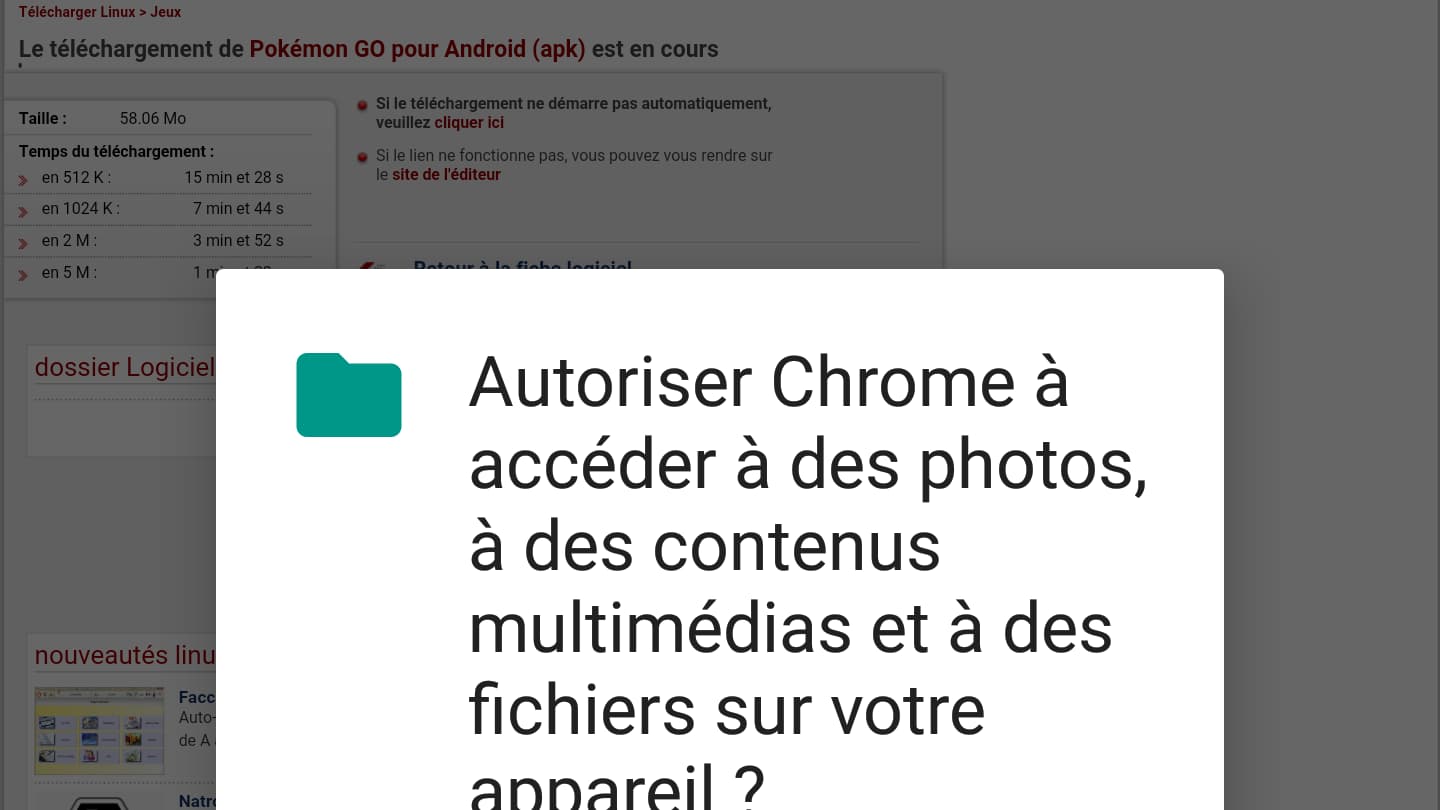Click the red arrow beside 'en 512 K'
This screenshot has width=1440, height=810.
click(x=23, y=180)
